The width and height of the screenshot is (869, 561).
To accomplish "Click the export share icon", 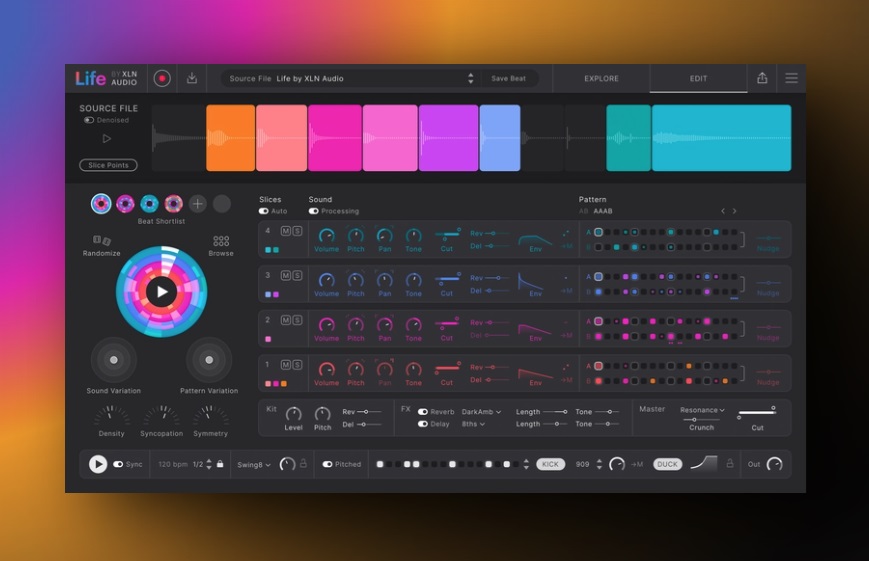I will click(x=762, y=78).
